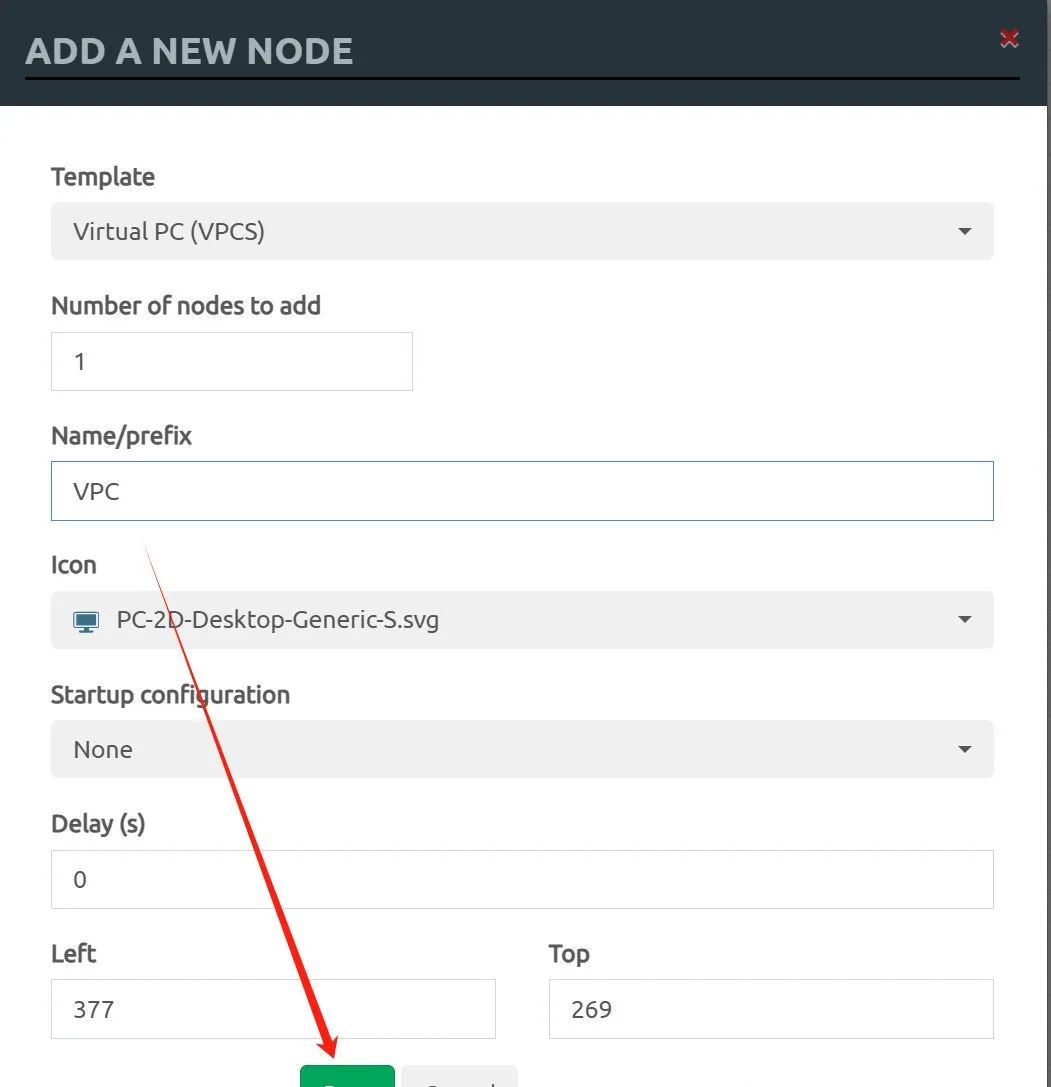Select the Top position field showing 269
Image resolution: width=1051 pixels, height=1087 pixels.
point(771,1009)
